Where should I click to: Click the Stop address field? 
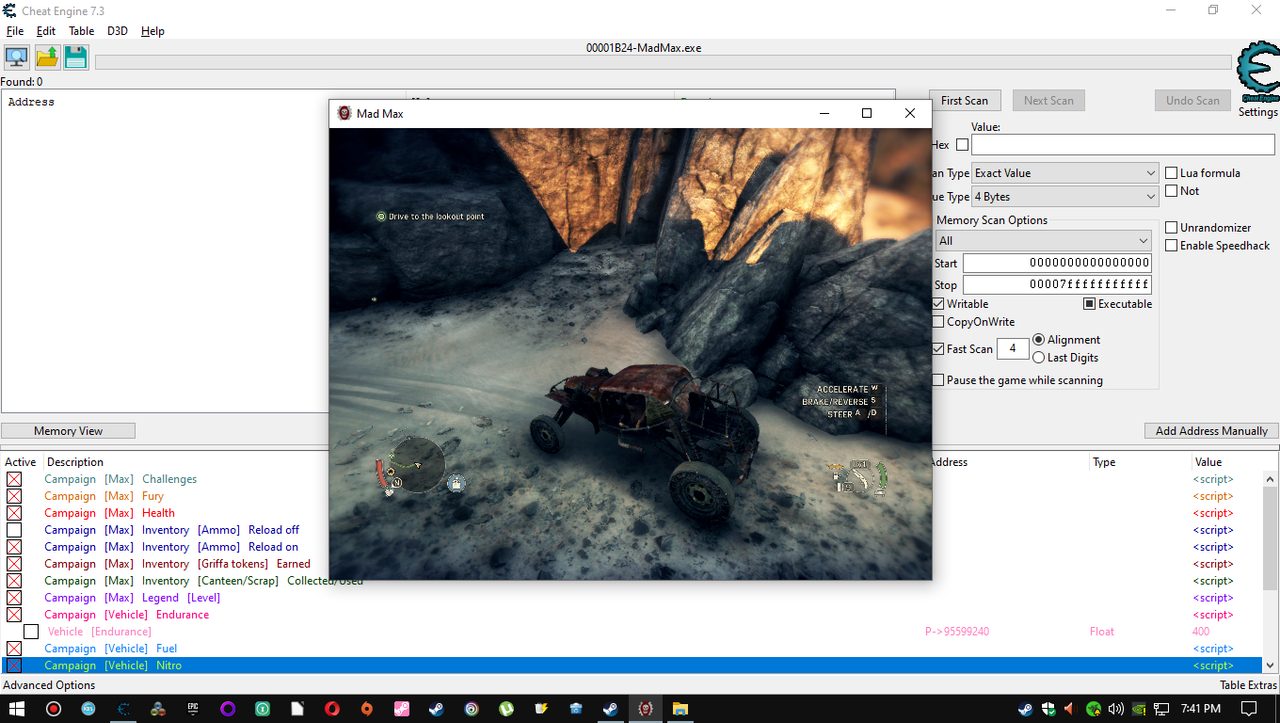tap(1057, 285)
